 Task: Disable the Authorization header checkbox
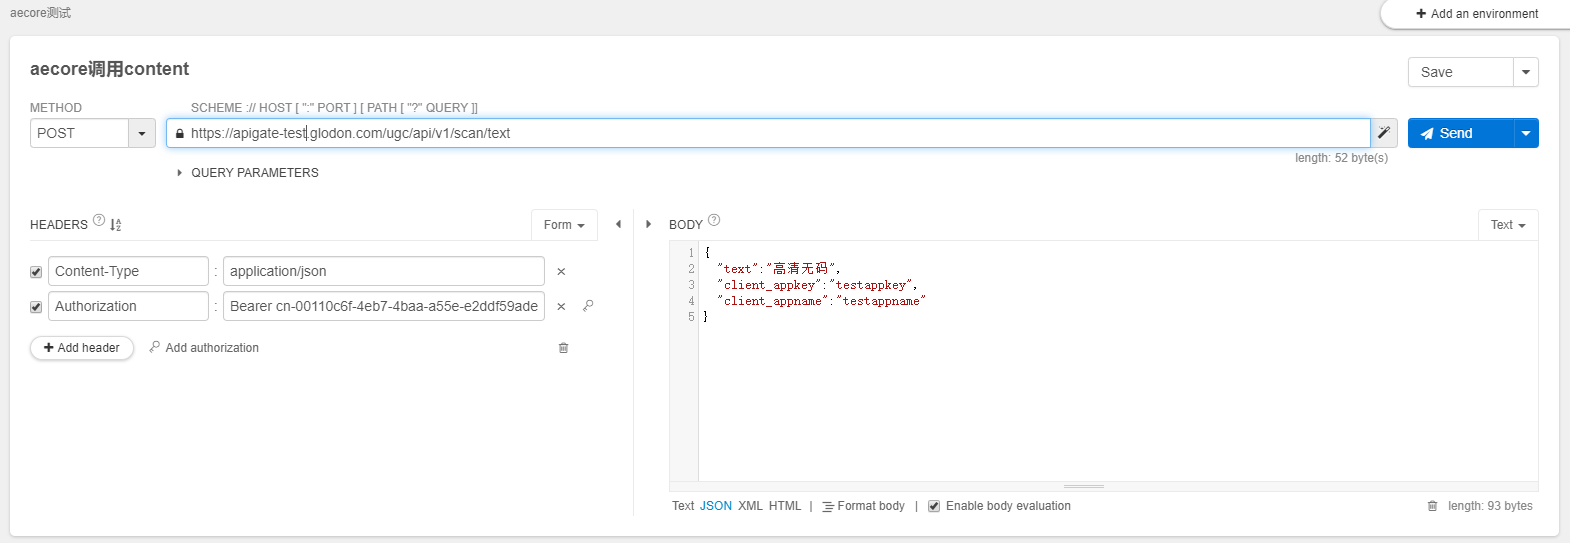click(x=36, y=307)
